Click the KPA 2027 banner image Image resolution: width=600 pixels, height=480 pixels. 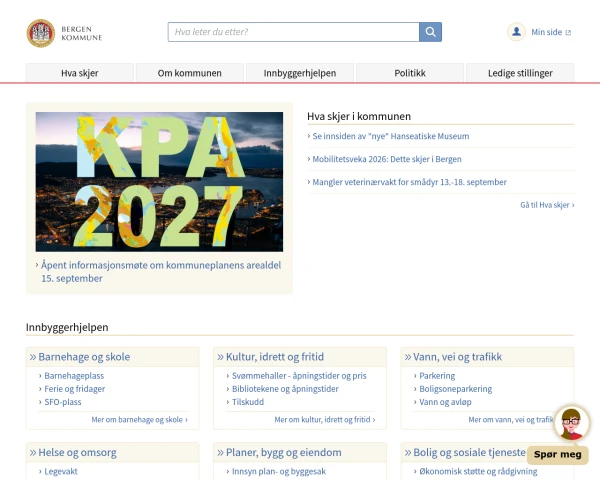tap(159, 182)
